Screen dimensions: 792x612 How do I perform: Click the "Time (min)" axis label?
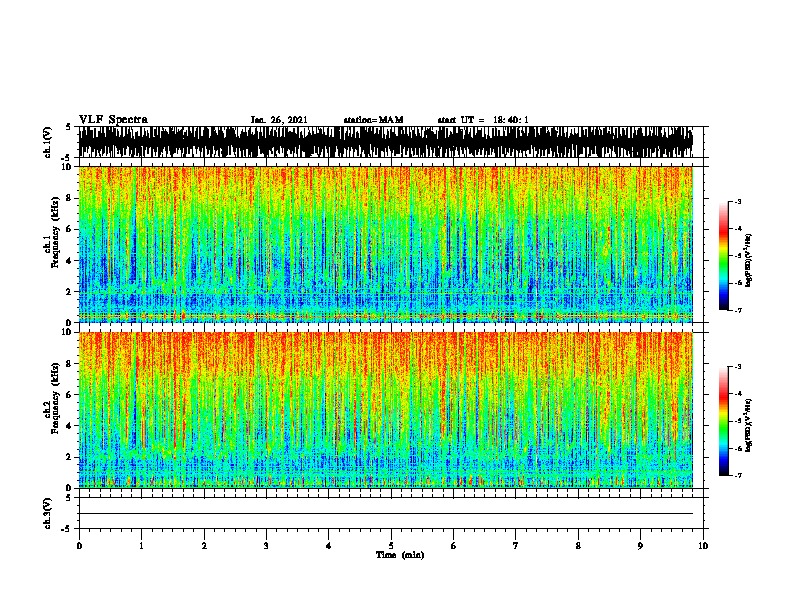coord(400,555)
